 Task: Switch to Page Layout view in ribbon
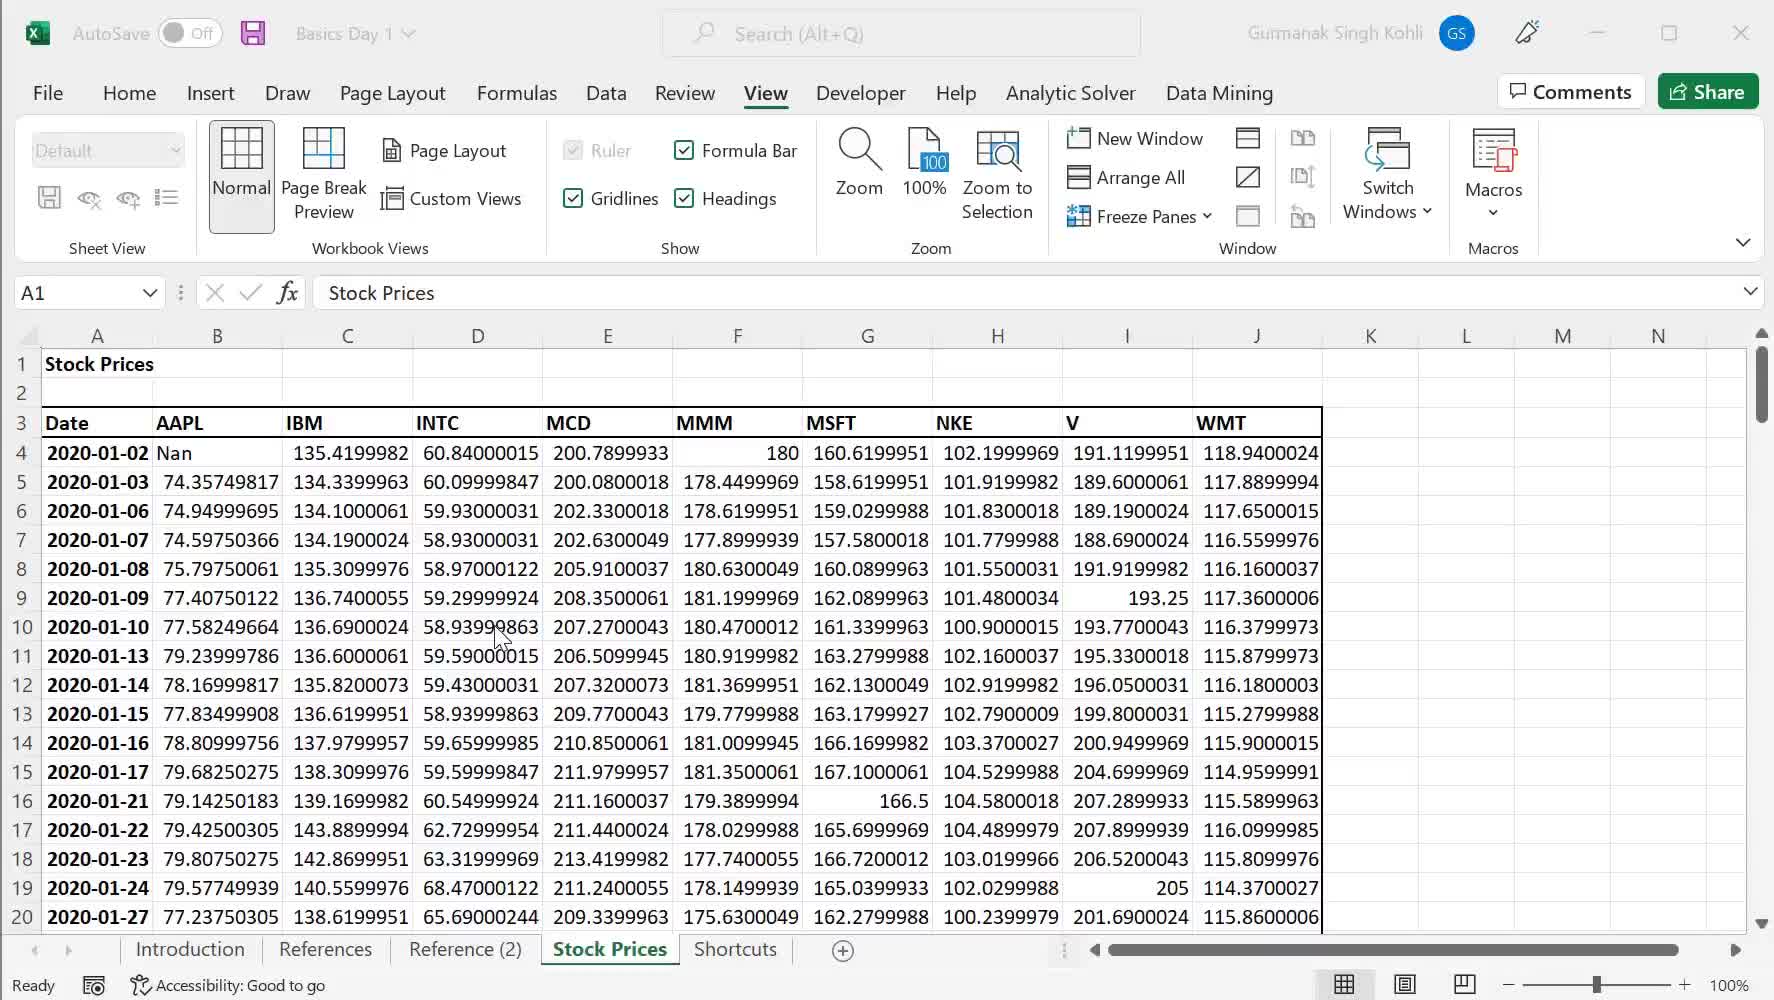click(x=445, y=150)
